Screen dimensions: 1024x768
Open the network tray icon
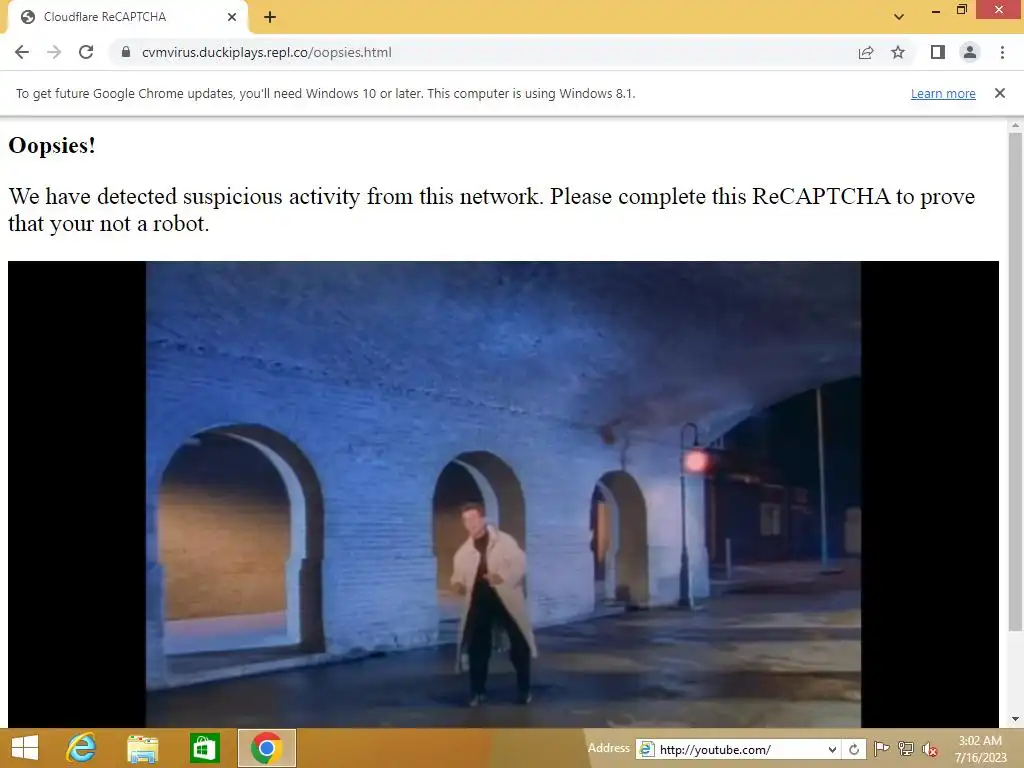pos(906,749)
